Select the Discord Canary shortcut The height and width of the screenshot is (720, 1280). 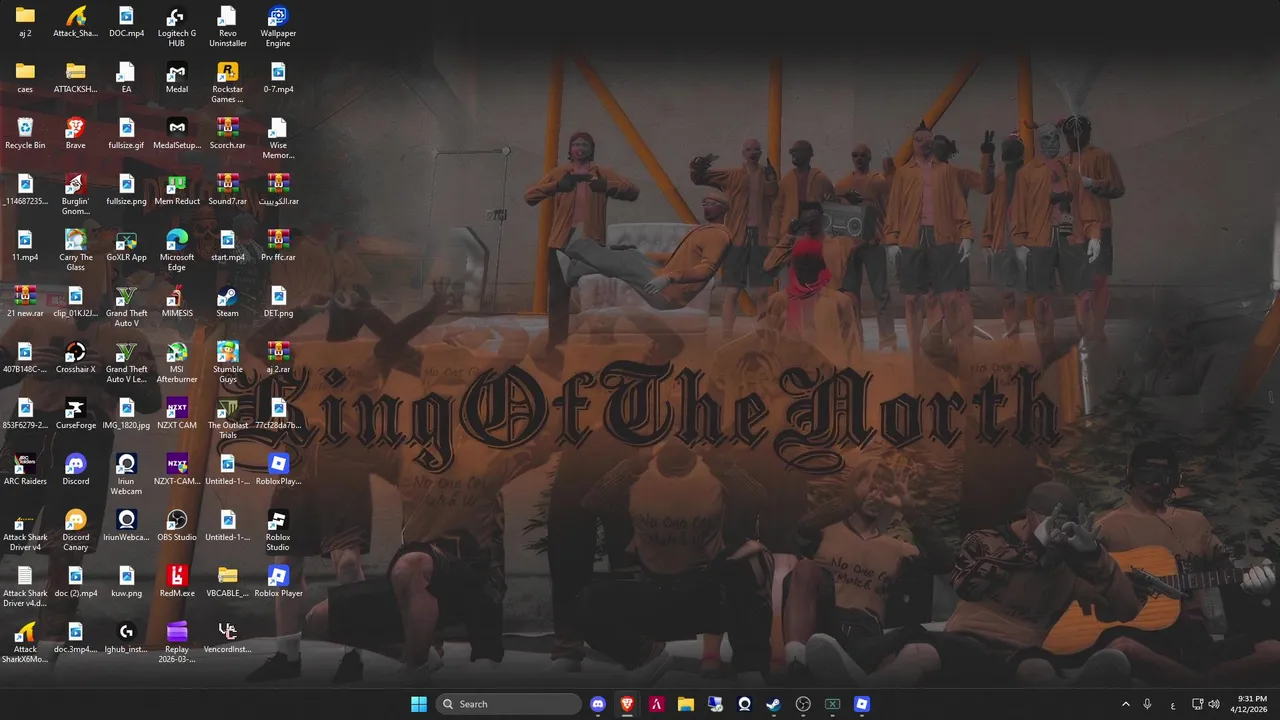(75, 531)
